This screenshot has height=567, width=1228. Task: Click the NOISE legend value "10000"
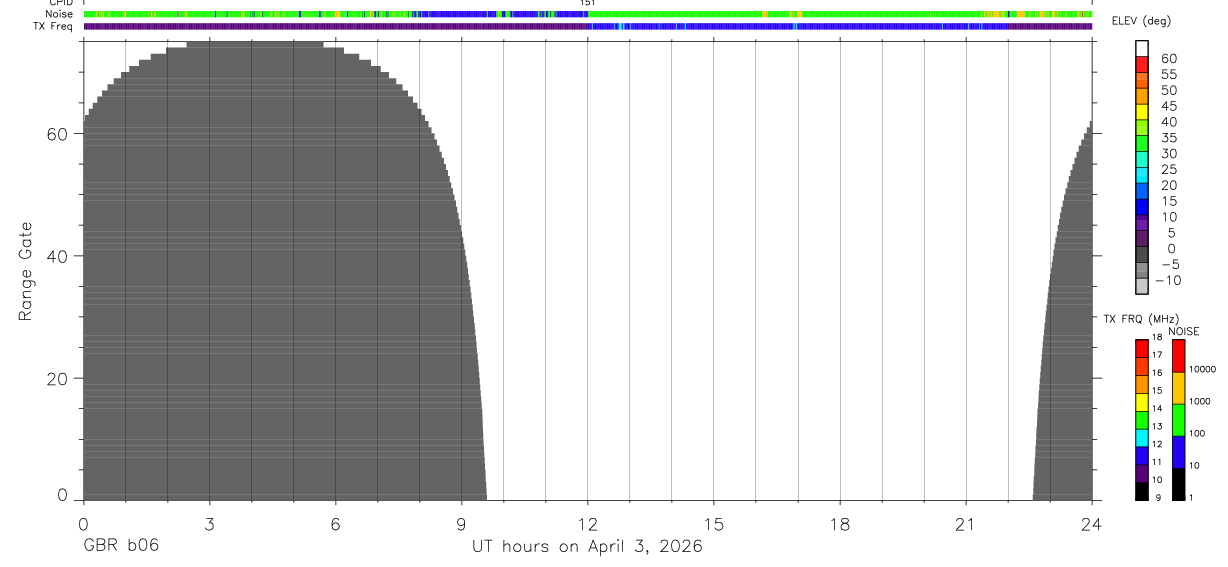(x=1203, y=369)
